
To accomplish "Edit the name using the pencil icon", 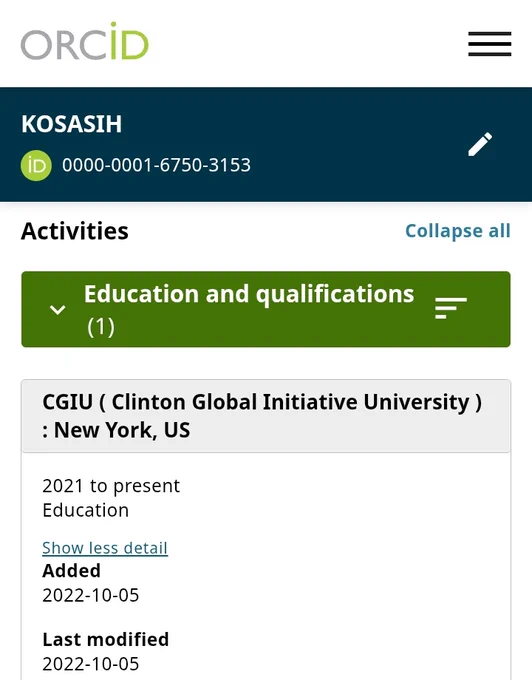I will (x=480, y=144).
